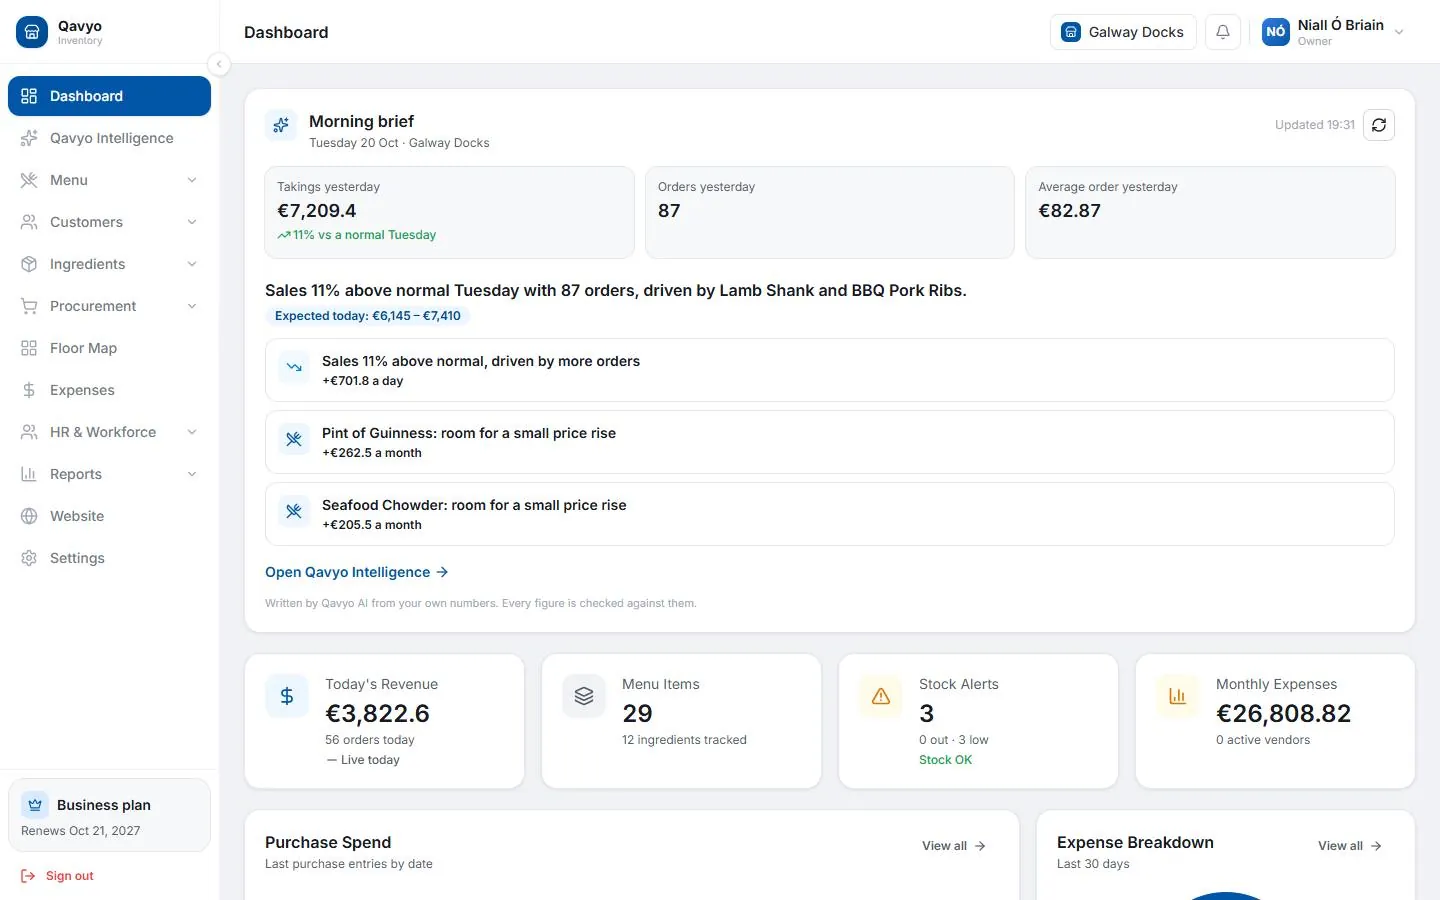Image resolution: width=1440 pixels, height=900 pixels.
Task: Switch location via the Galway Docks button
Action: pos(1123,32)
